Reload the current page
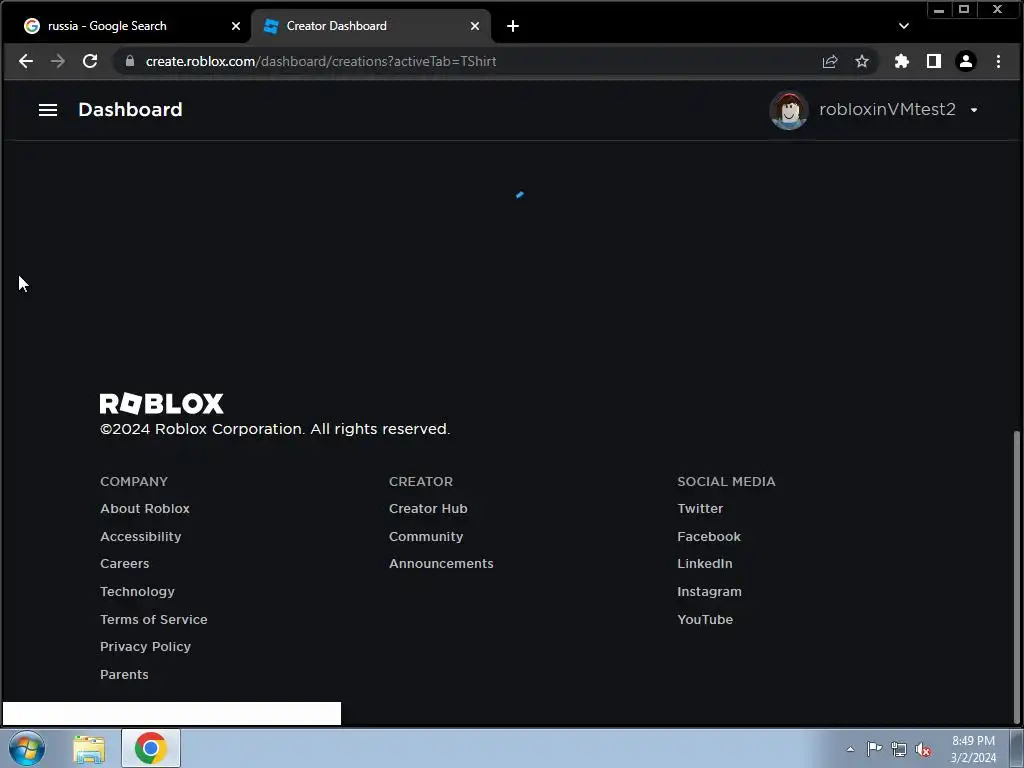 pos(90,61)
